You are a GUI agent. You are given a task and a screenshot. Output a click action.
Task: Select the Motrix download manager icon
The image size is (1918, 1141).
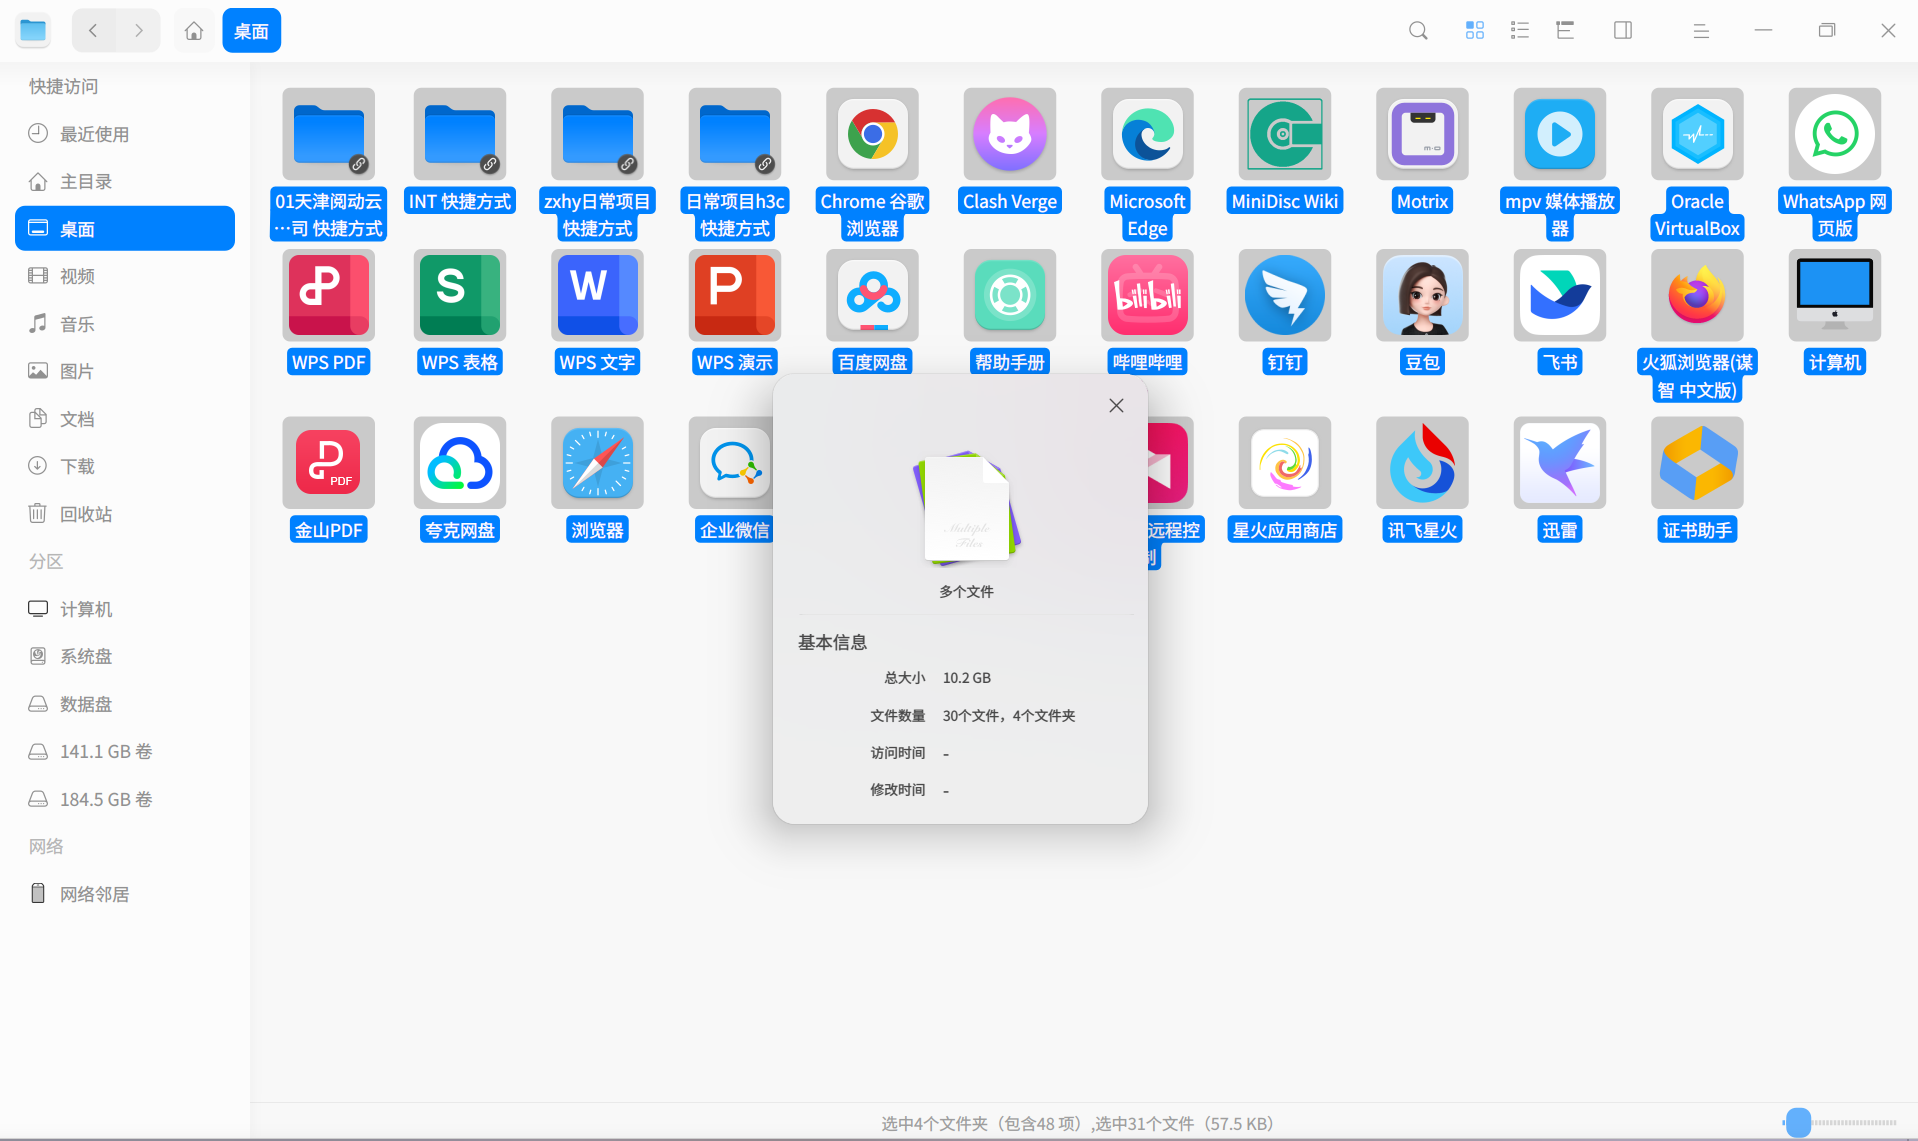(1422, 134)
